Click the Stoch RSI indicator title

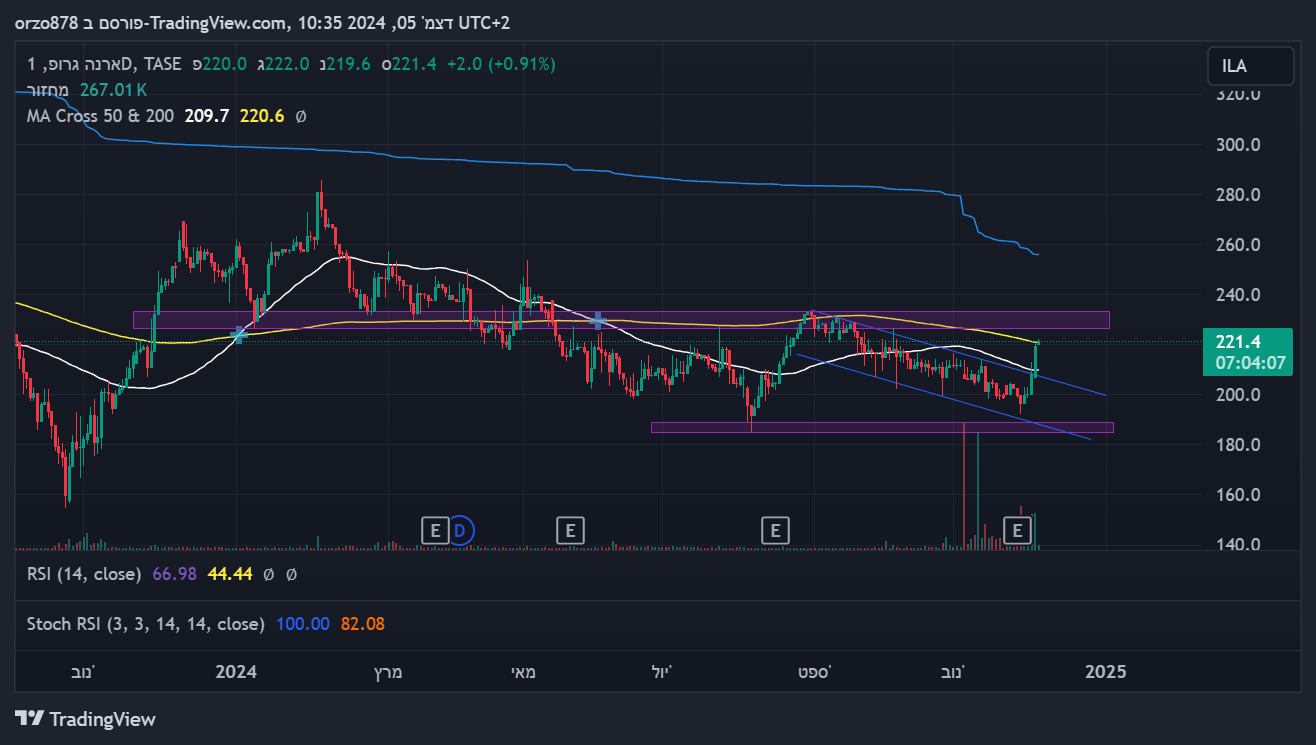[x=146, y=624]
